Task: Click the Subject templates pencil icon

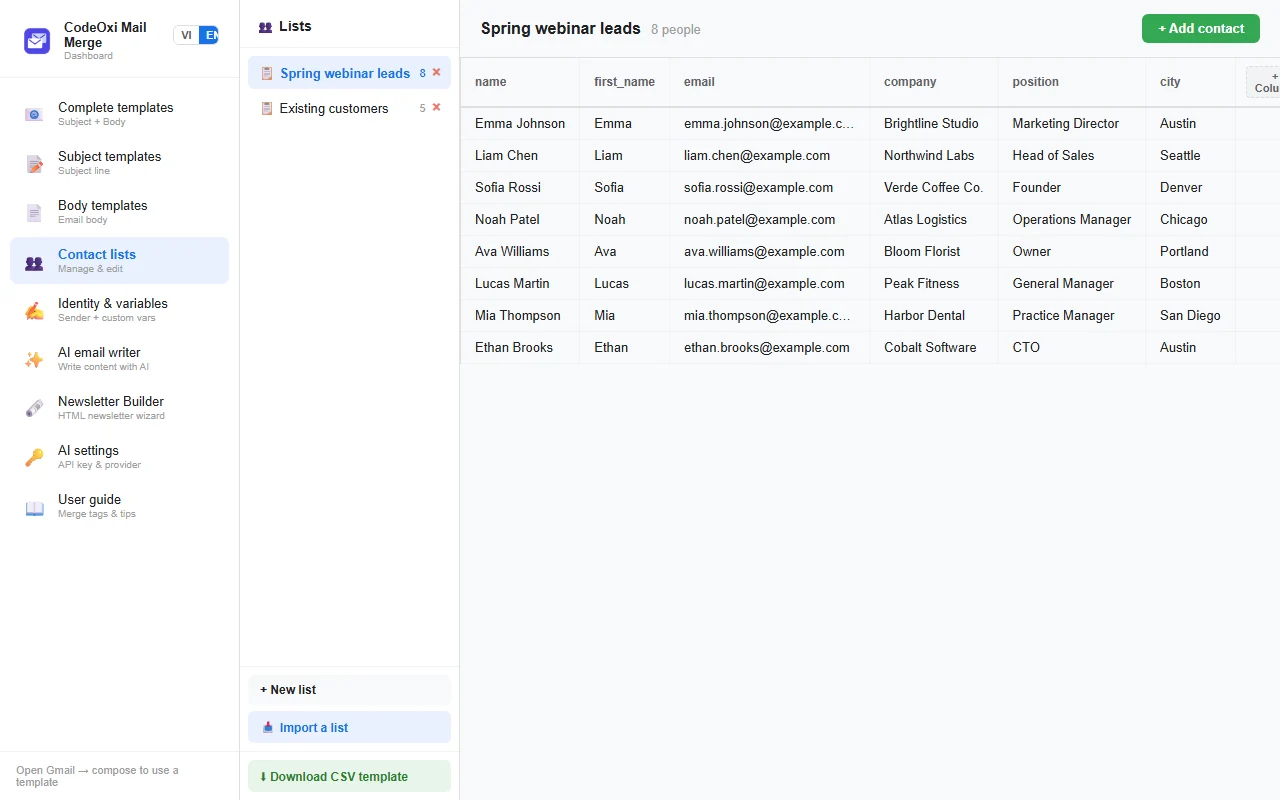Action: pos(34,164)
